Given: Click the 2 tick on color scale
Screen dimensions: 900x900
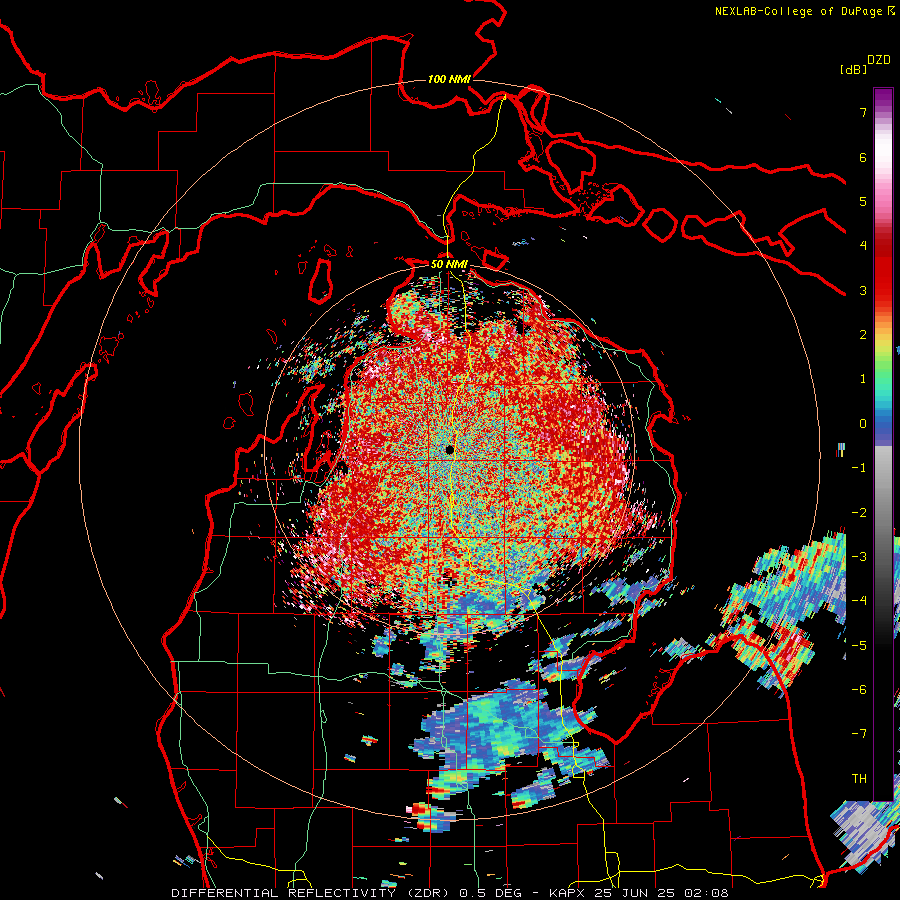Looking at the screenshot, I should (863, 335).
